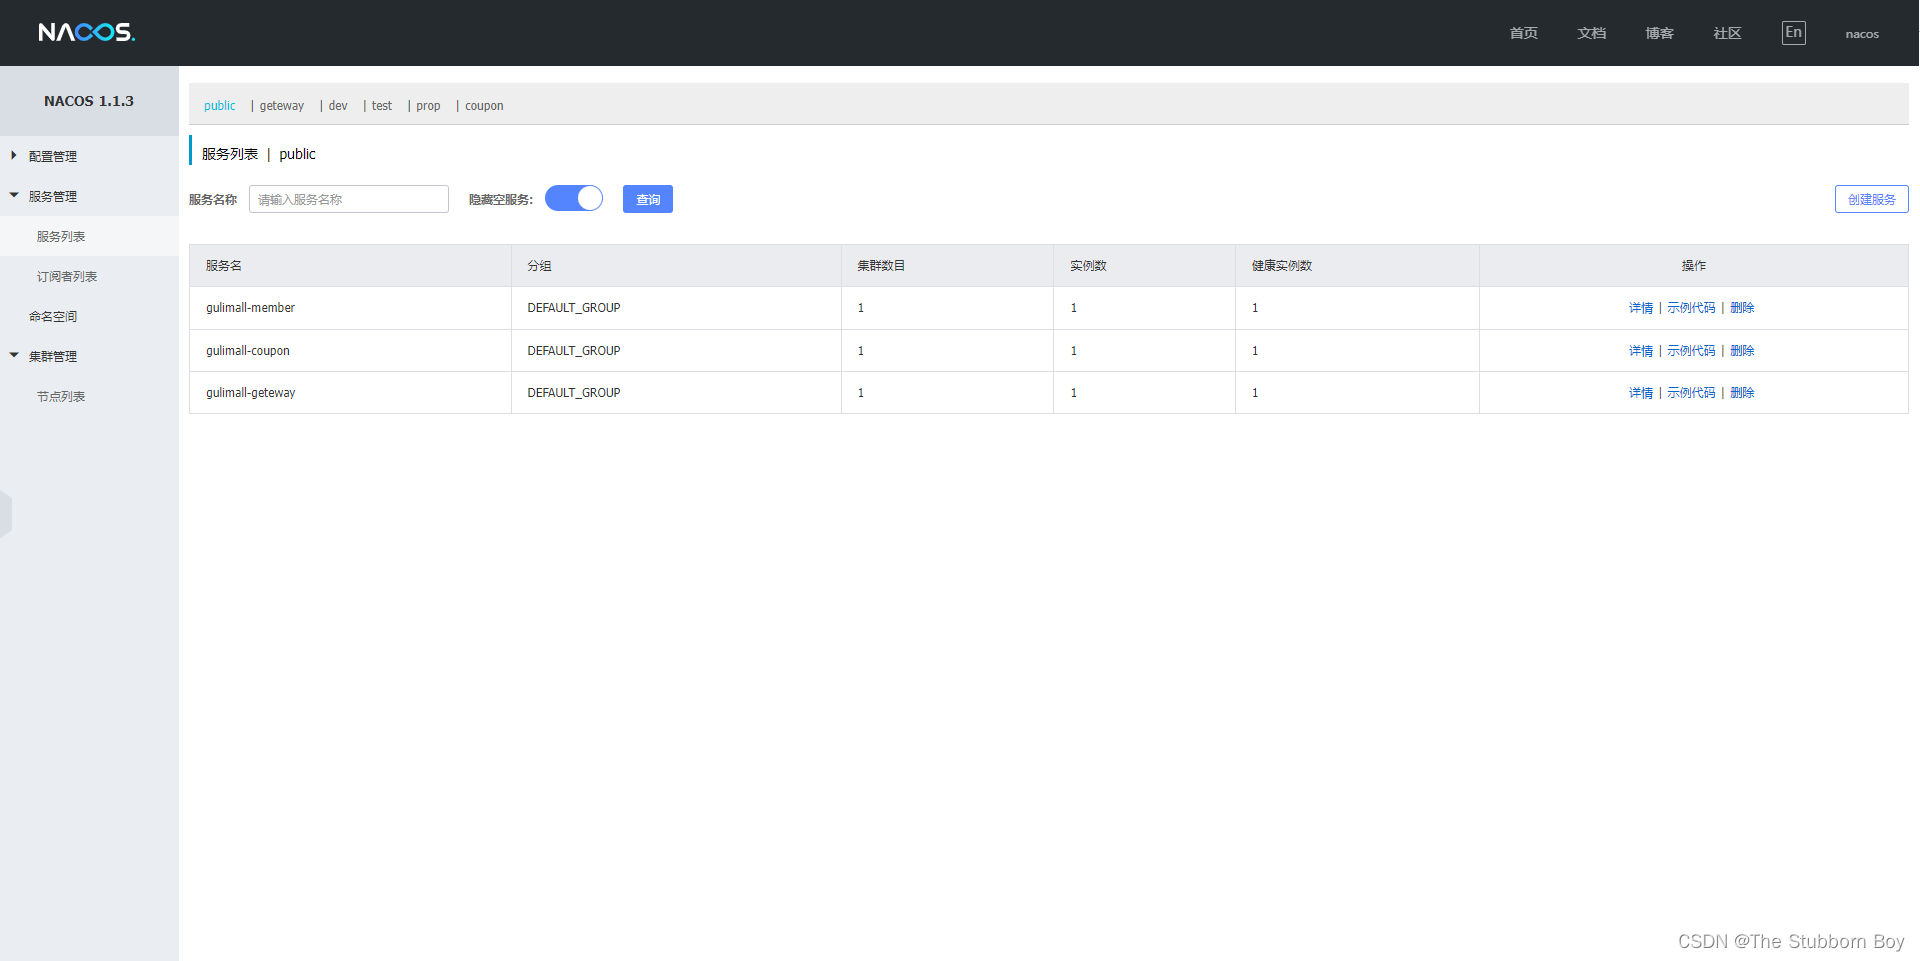Toggle the hide empty services switch

(574, 198)
